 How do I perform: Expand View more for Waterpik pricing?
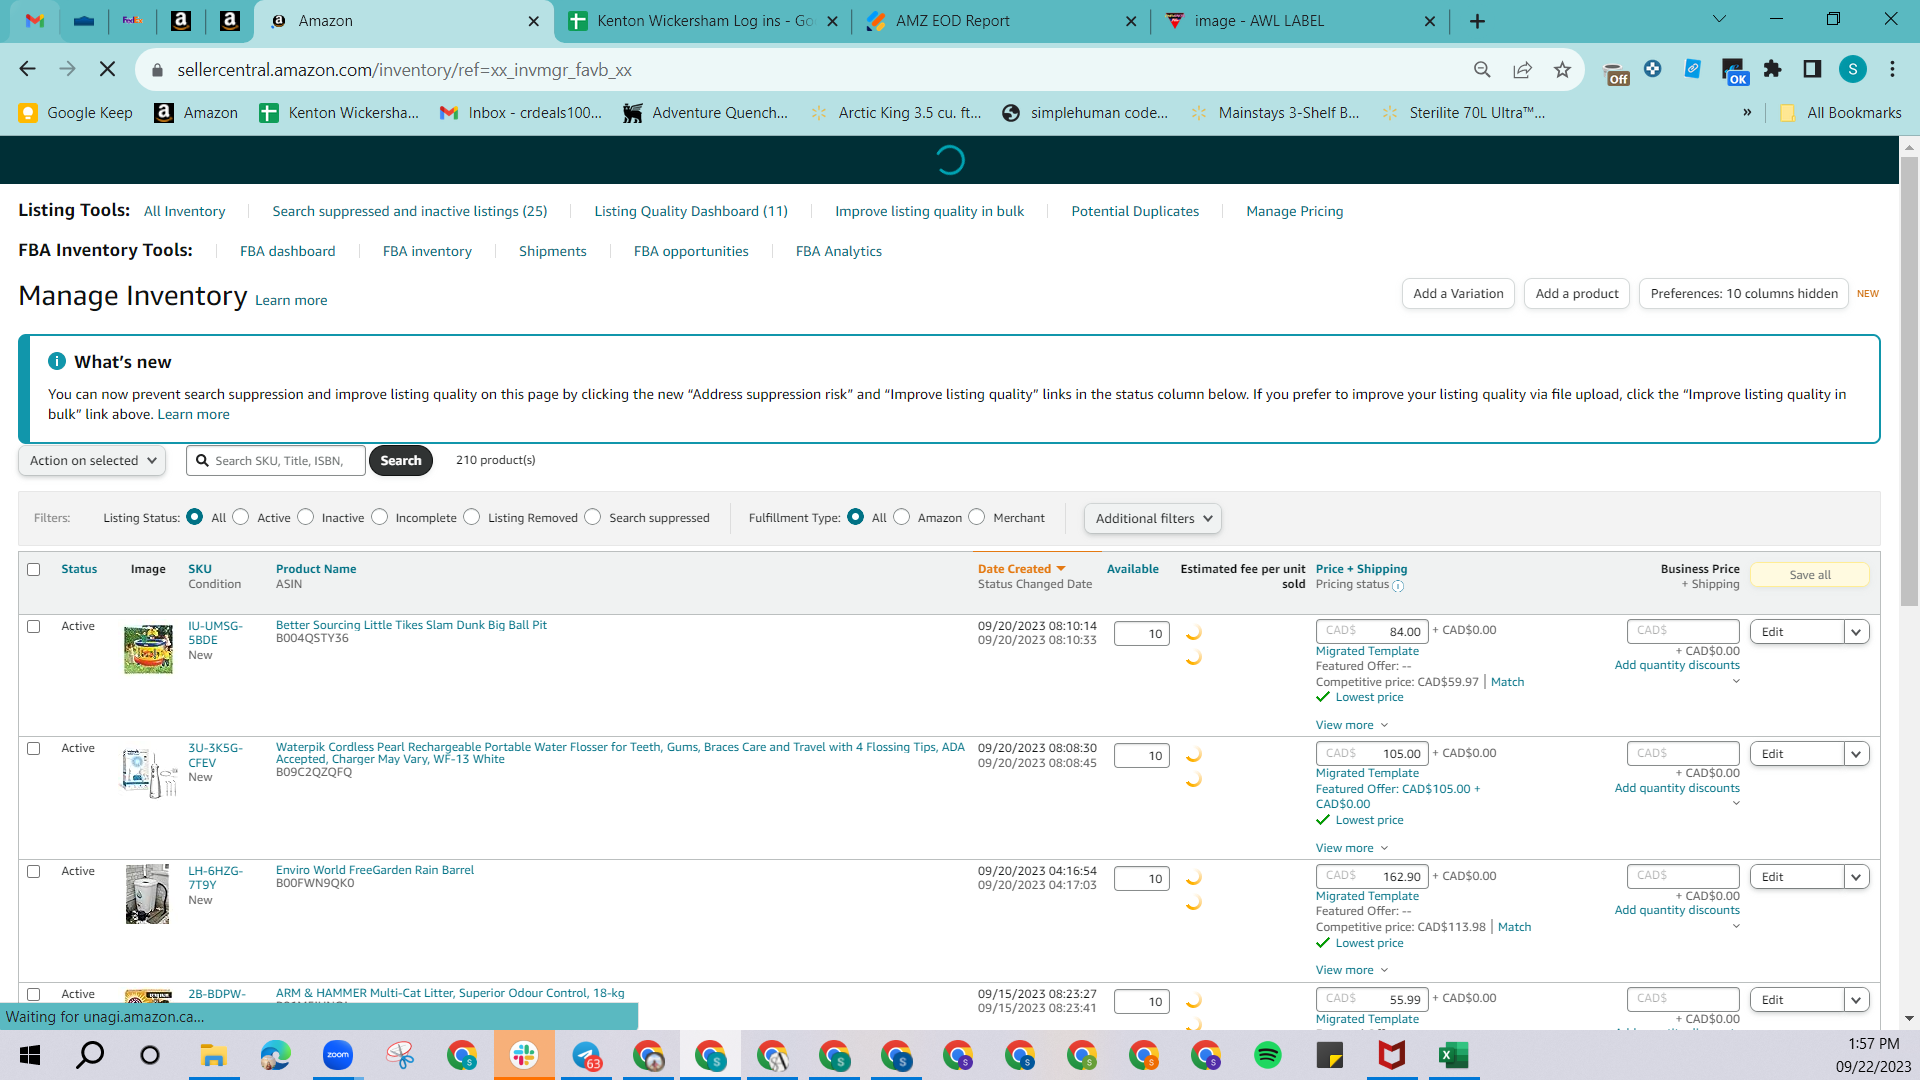coord(1352,848)
